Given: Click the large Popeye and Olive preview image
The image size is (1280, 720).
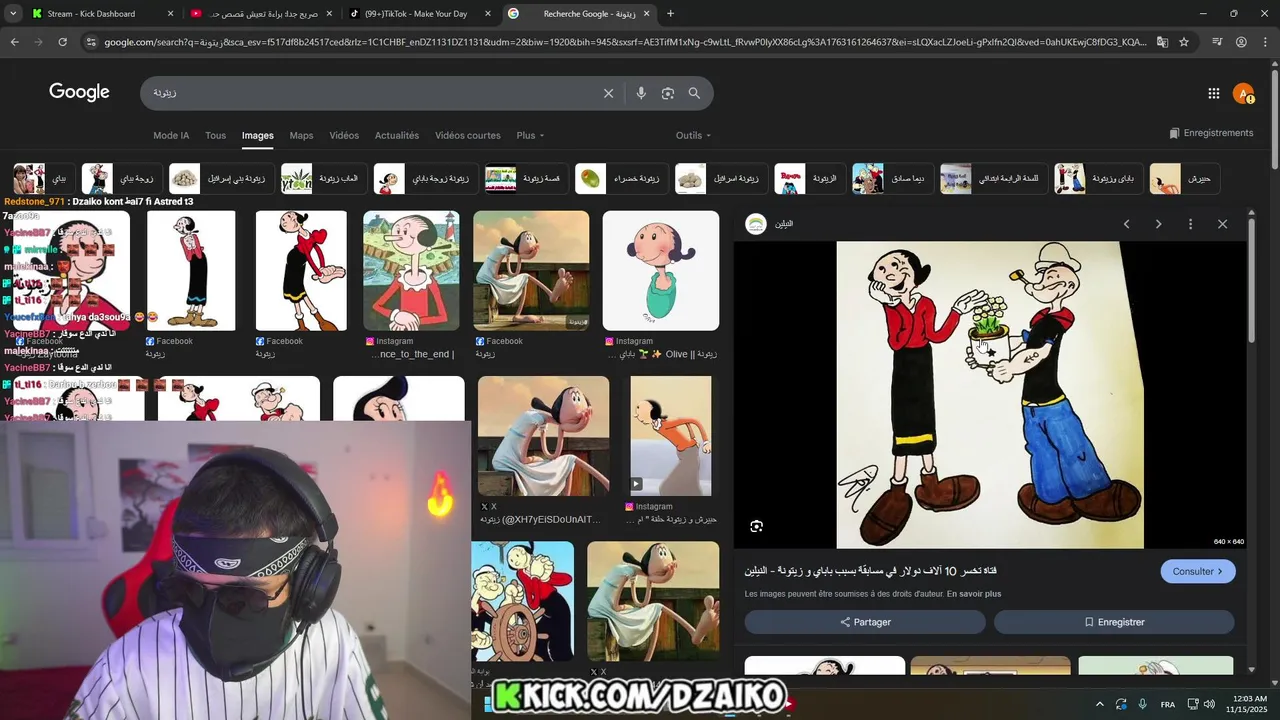Looking at the screenshot, I should point(990,395).
